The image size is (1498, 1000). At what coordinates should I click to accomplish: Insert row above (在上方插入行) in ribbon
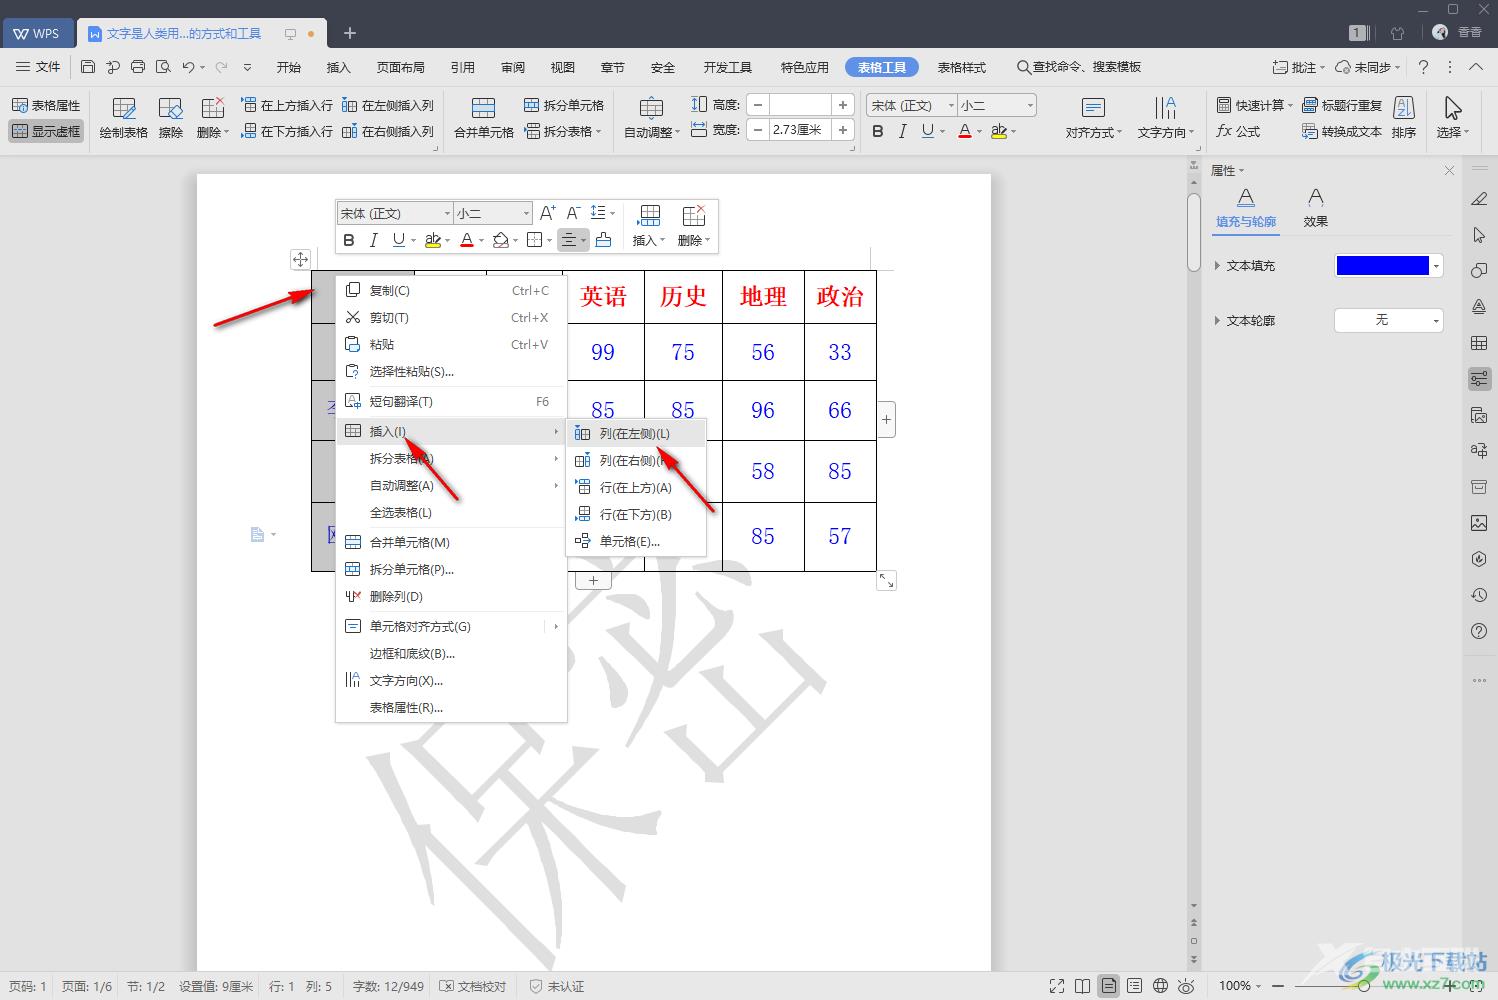coord(287,105)
